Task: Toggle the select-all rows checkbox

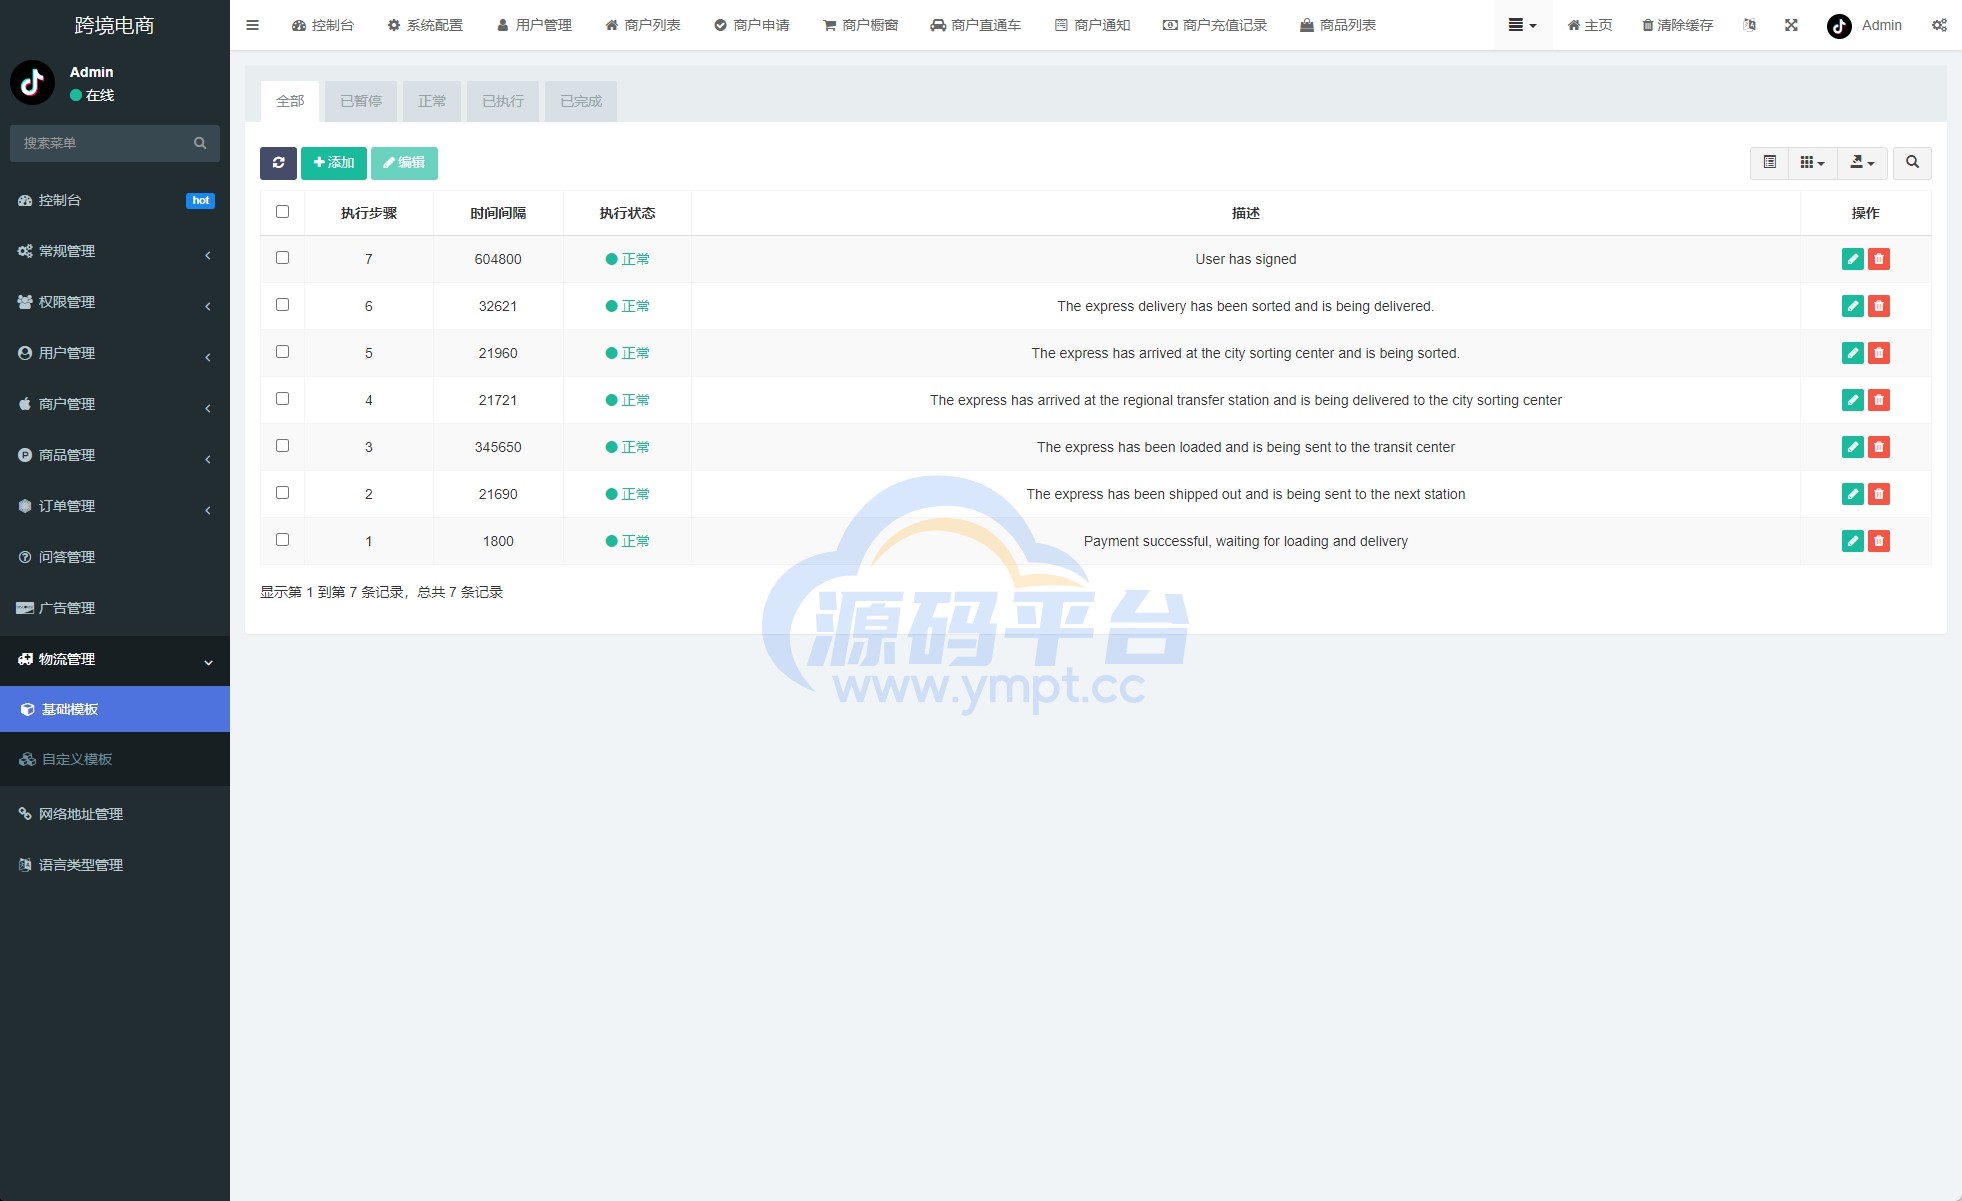Action: 282,212
